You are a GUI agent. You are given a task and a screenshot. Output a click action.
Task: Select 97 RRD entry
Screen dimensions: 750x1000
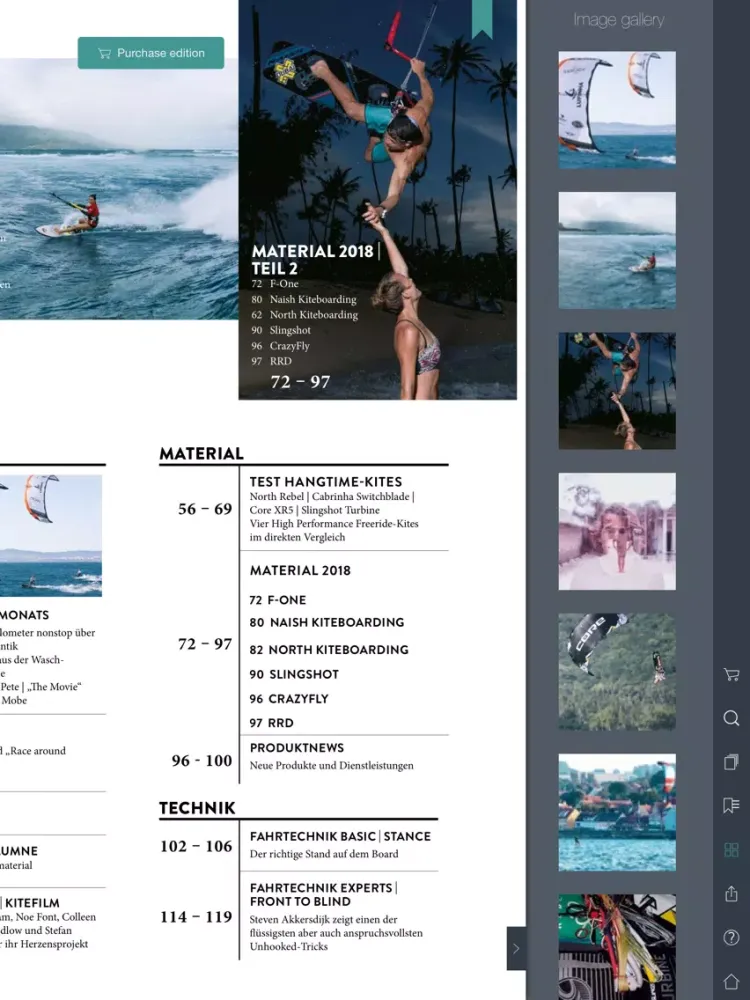271,723
